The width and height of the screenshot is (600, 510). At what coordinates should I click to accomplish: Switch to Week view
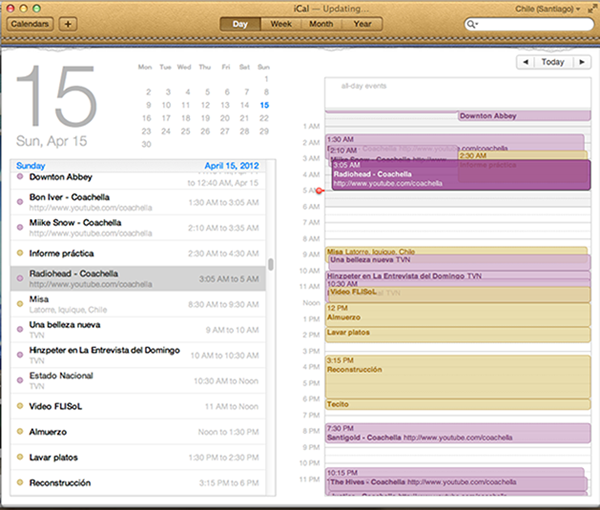tap(282, 23)
